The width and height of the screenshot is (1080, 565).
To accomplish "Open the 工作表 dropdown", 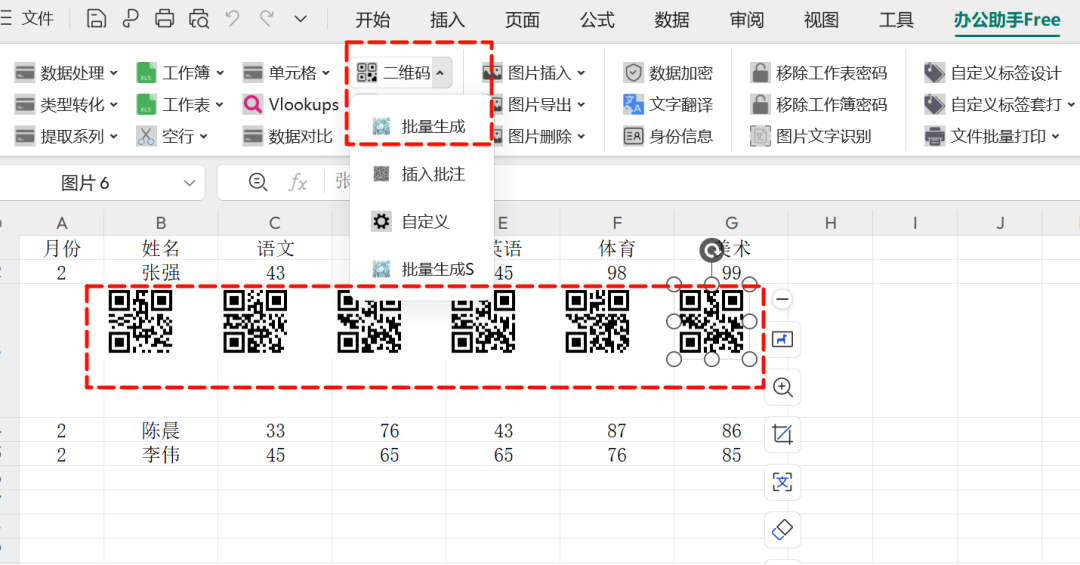I will [180, 105].
